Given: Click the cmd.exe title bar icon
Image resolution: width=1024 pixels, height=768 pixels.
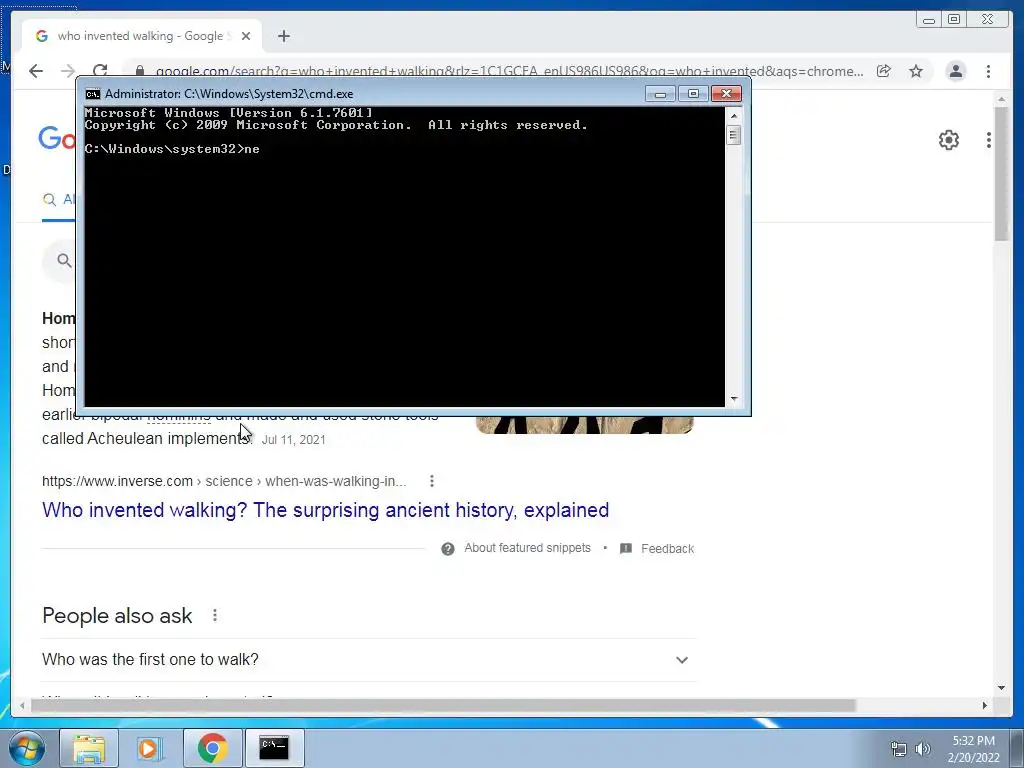Looking at the screenshot, I should coord(93,94).
